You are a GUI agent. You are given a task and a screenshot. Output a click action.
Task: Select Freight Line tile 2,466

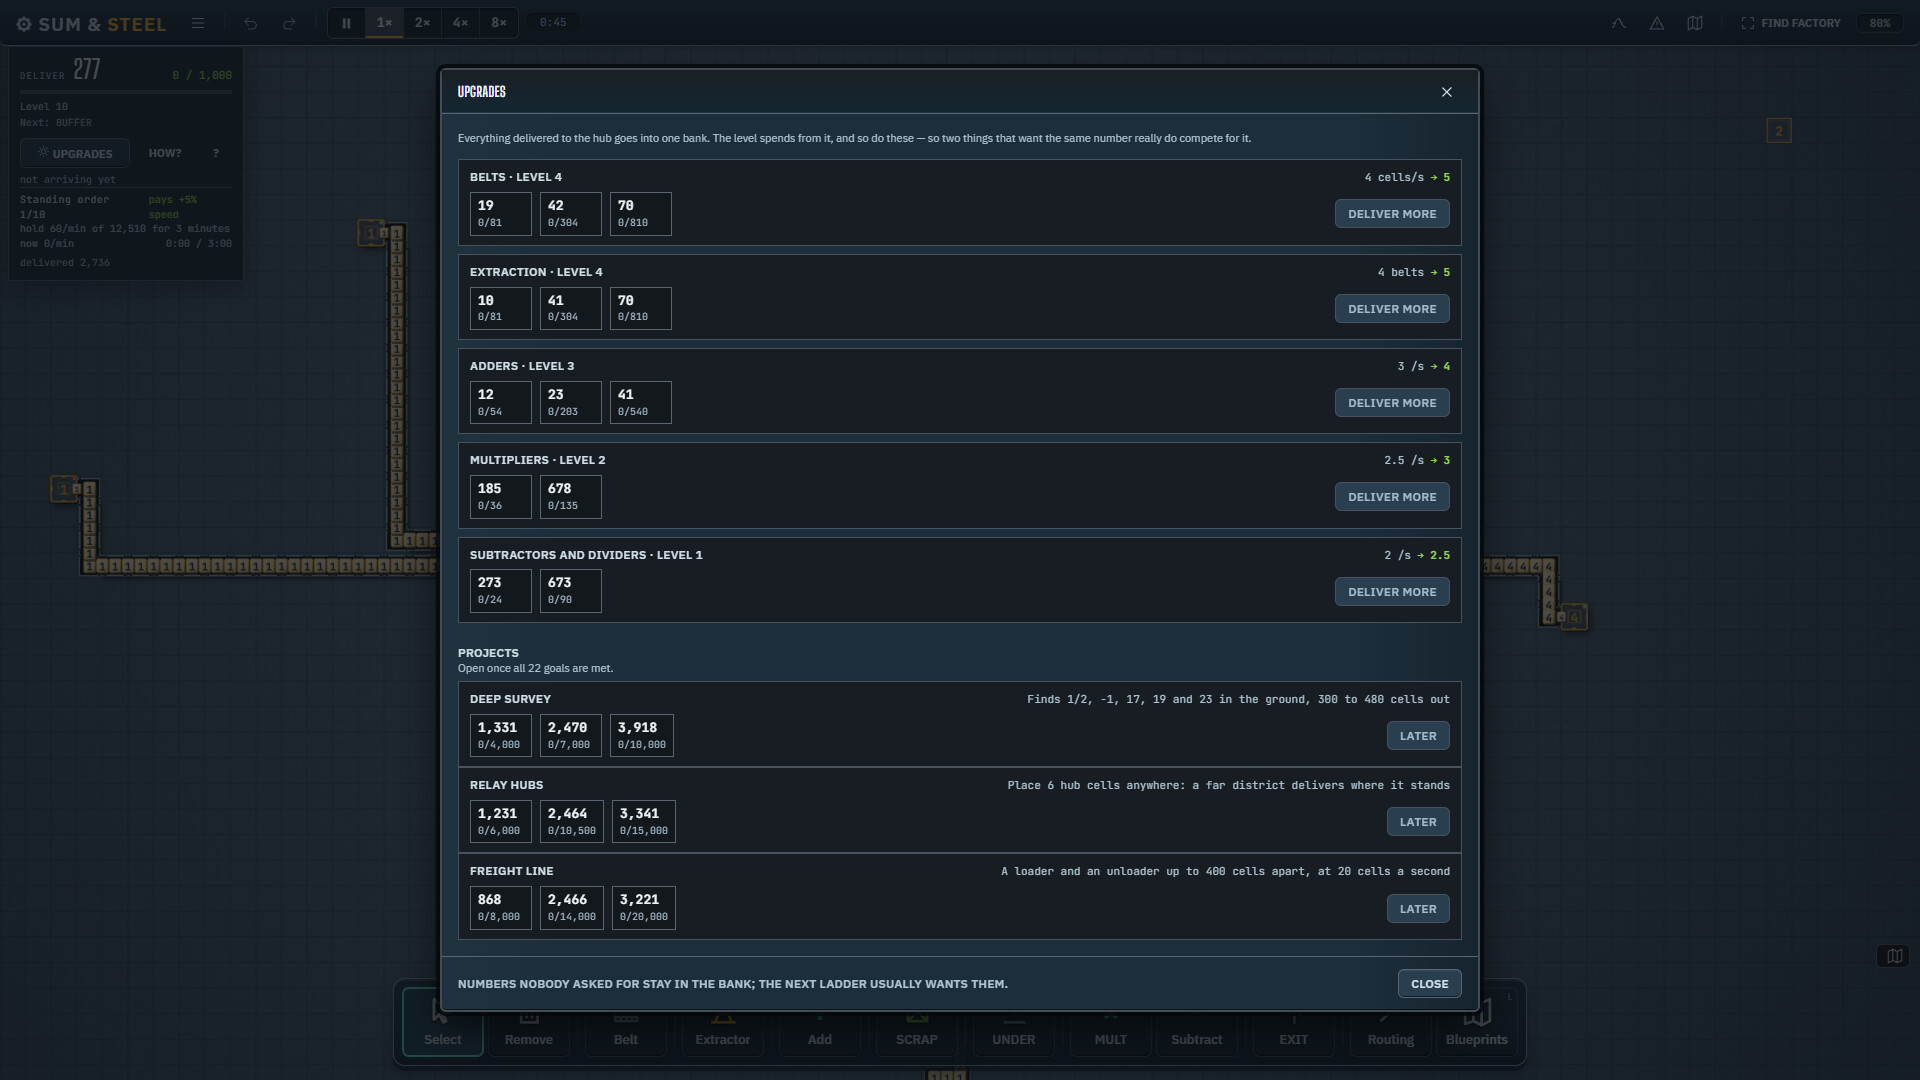click(572, 908)
